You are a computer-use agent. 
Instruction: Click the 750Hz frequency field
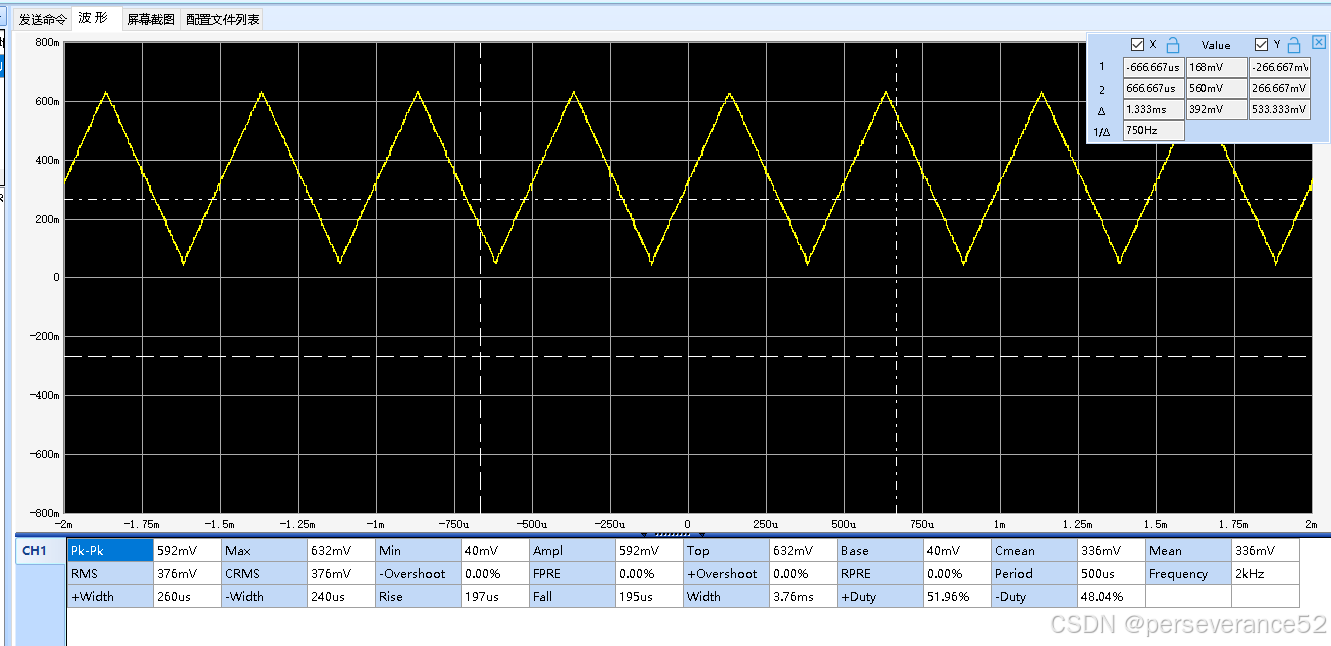click(x=1154, y=130)
